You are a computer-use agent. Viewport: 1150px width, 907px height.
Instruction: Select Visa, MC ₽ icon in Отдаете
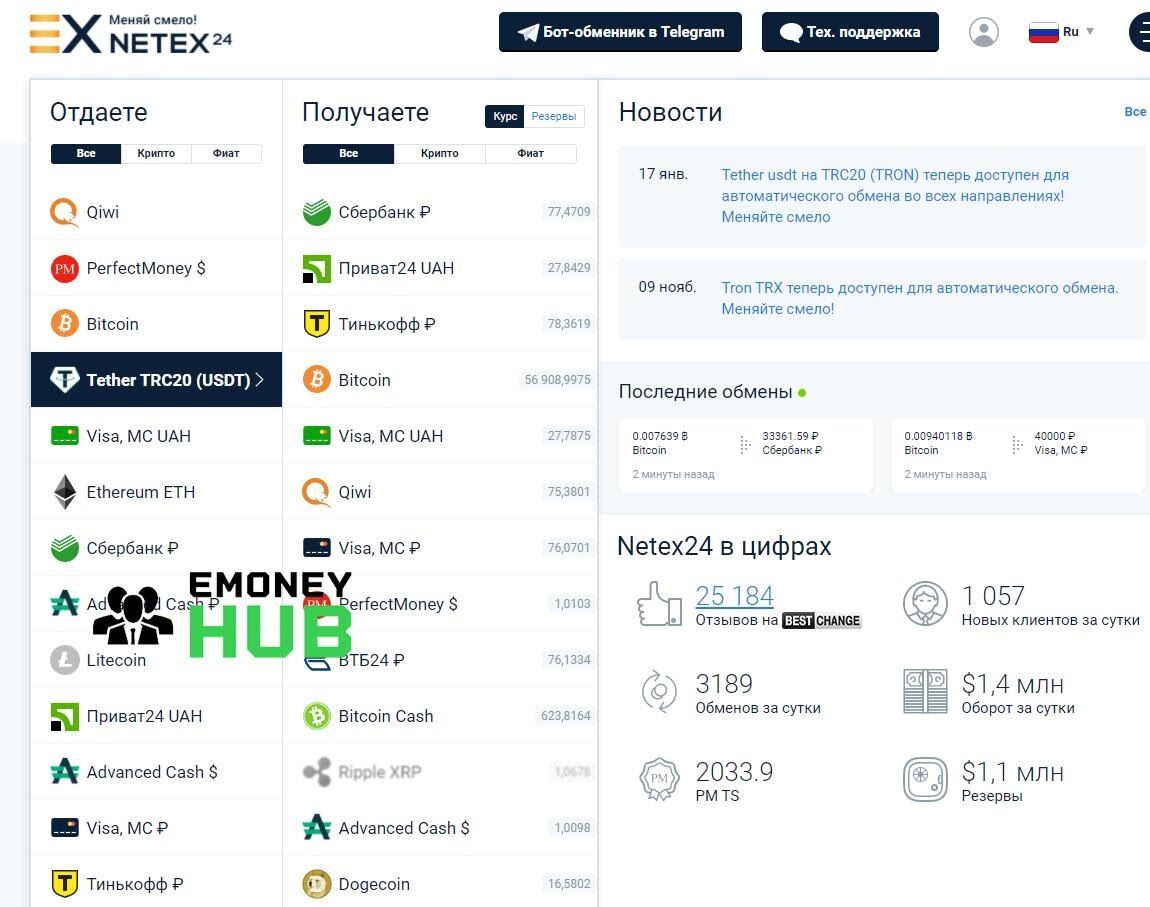(65, 828)
